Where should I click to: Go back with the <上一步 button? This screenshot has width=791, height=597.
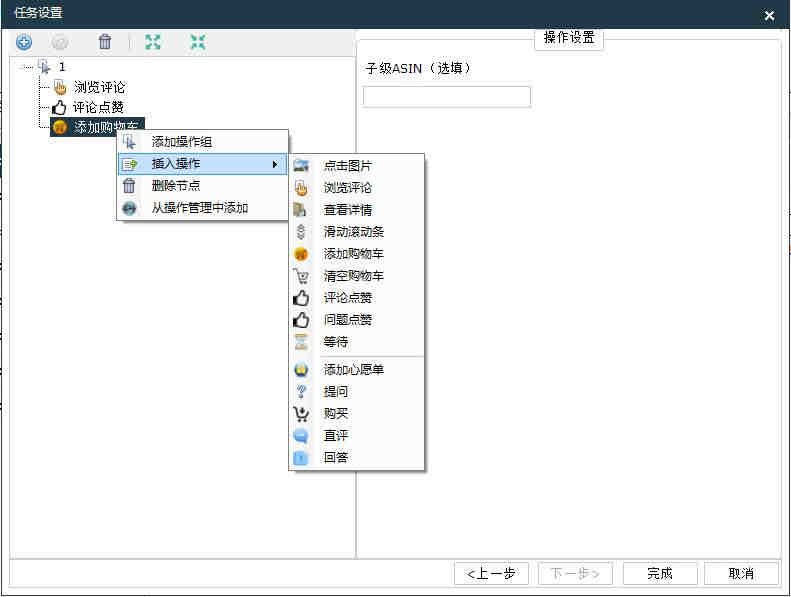491,574
